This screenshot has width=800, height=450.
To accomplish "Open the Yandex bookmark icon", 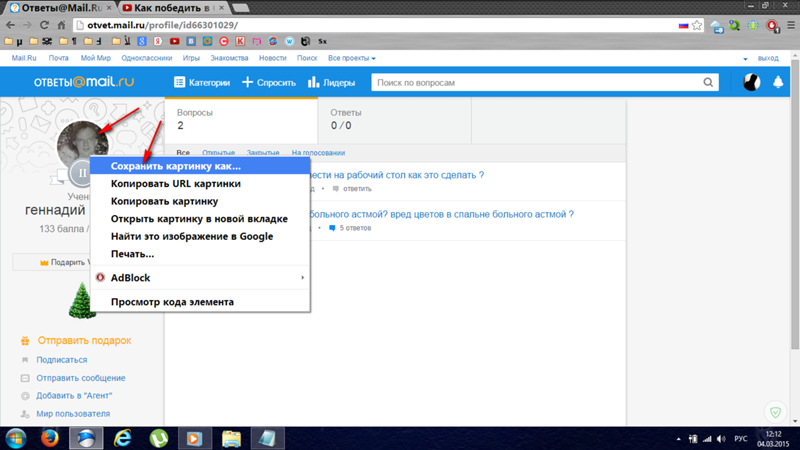I will (158, 41).
